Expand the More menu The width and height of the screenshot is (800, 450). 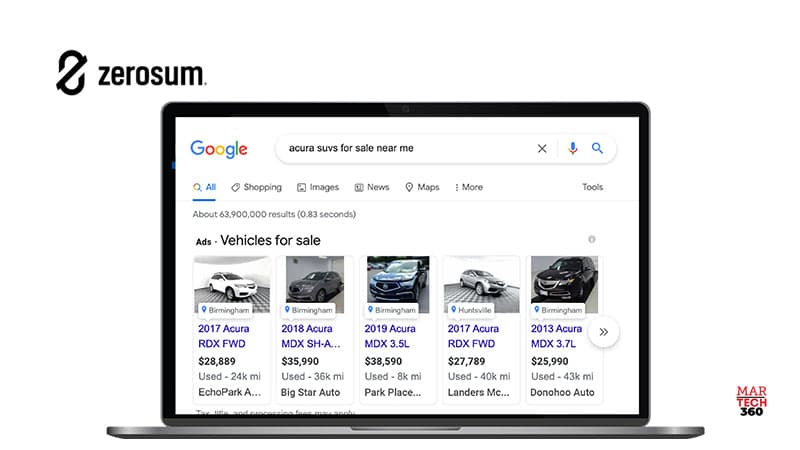[468, 187]
